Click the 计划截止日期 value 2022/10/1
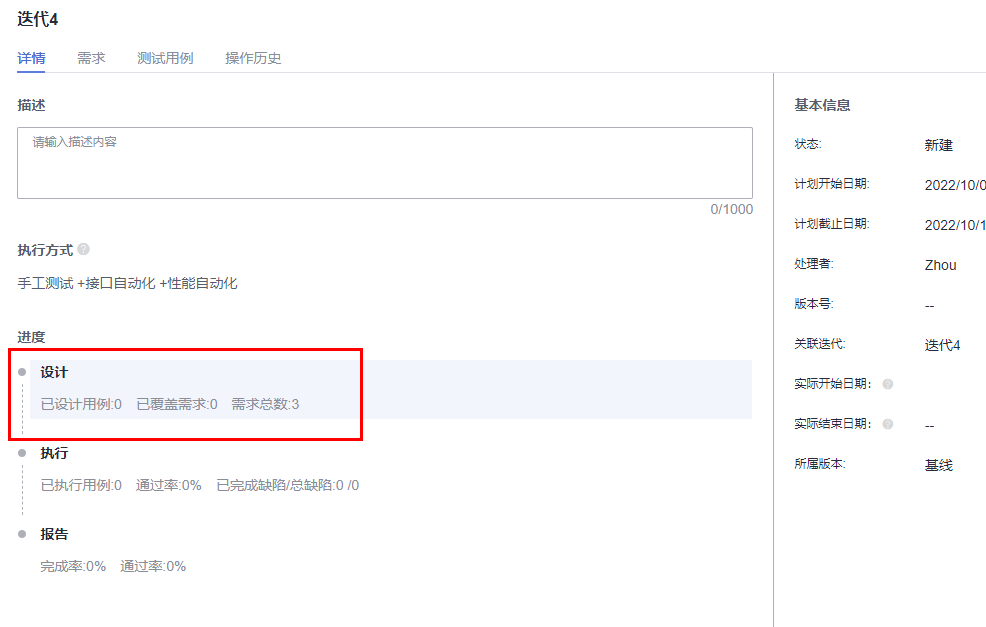Image resolution: width=986 pixels, height=627 pixels. (955, 225)
